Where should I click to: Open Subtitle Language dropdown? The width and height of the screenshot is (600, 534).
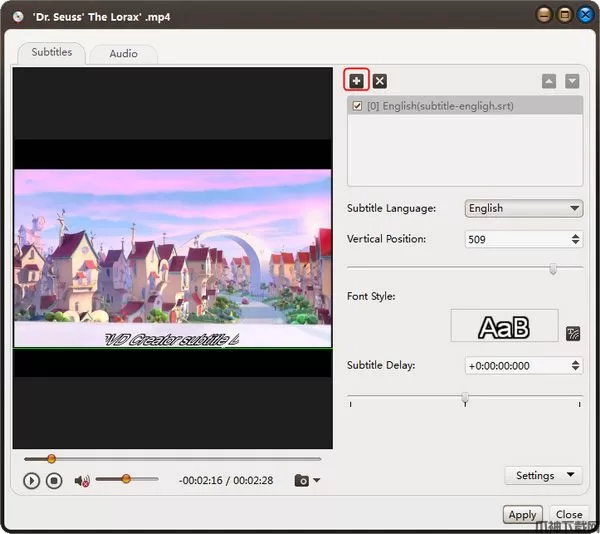[x=524, y=208]
